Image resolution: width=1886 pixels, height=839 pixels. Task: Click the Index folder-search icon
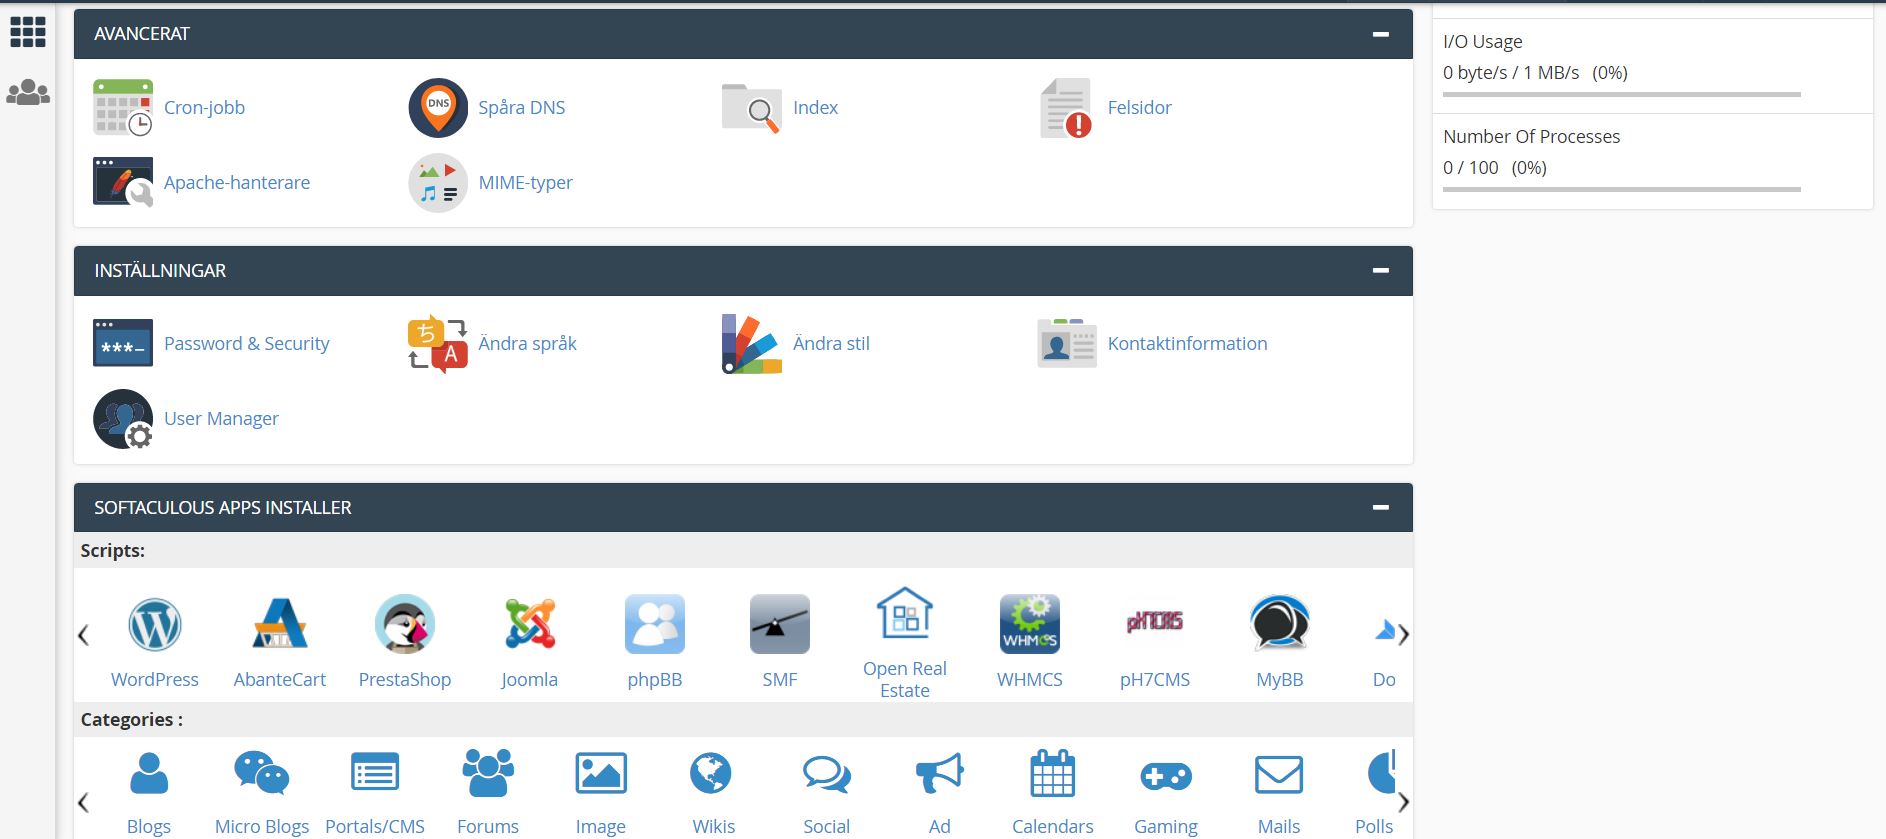tap(752, 108)
